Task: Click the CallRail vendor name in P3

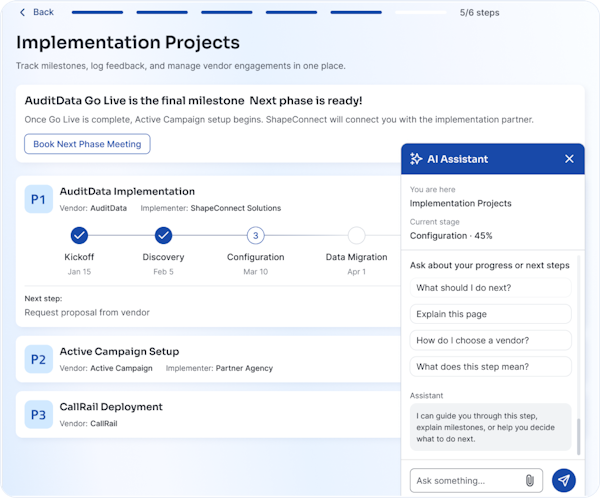Action: coord(104,424)
